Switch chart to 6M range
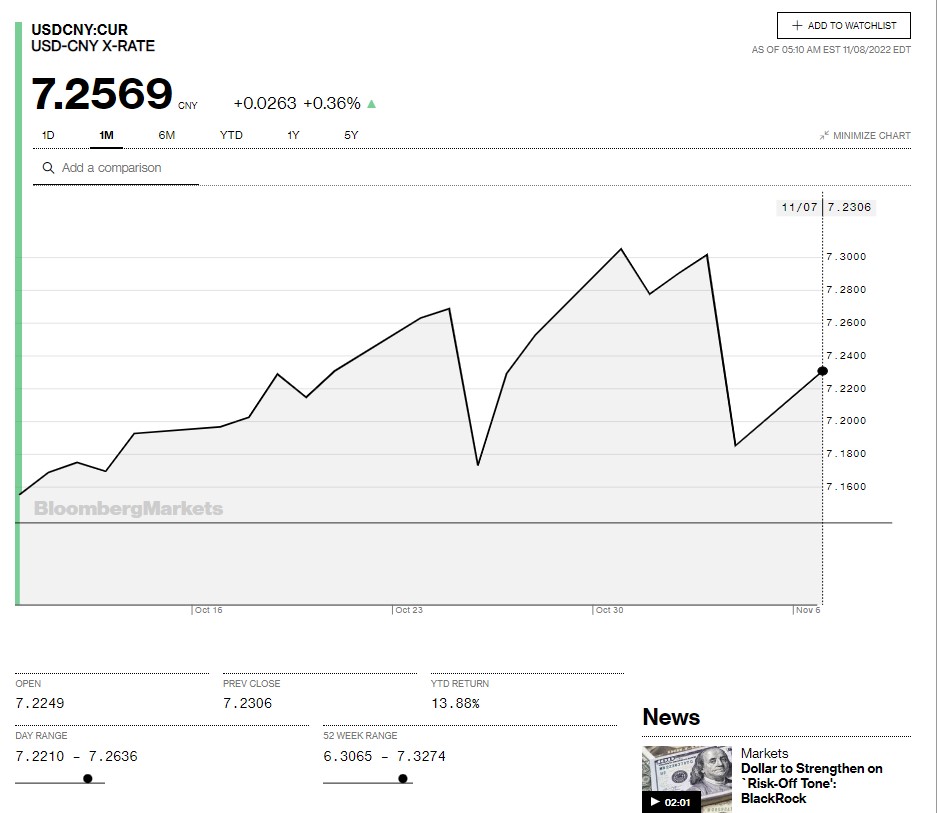 [x=166, y=135]
